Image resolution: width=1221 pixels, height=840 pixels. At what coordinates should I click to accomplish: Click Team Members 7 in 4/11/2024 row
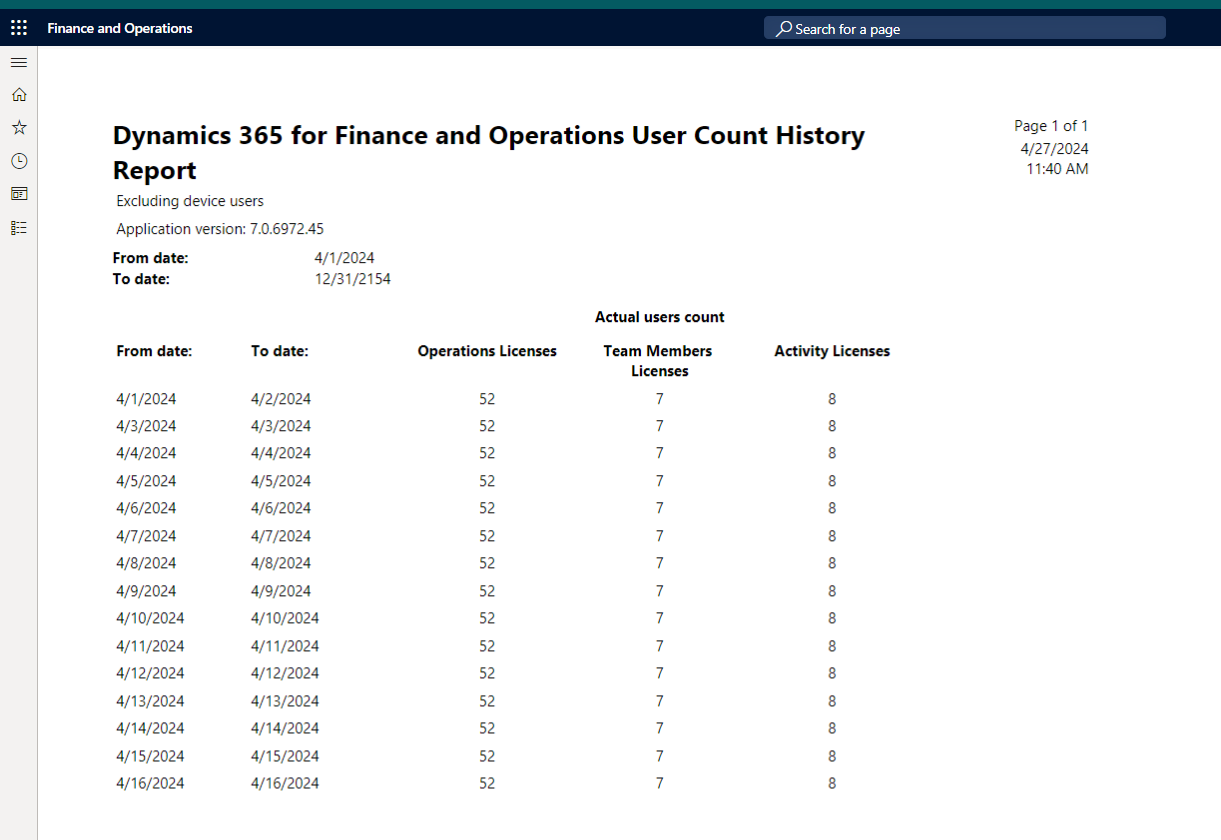(660, 646)
